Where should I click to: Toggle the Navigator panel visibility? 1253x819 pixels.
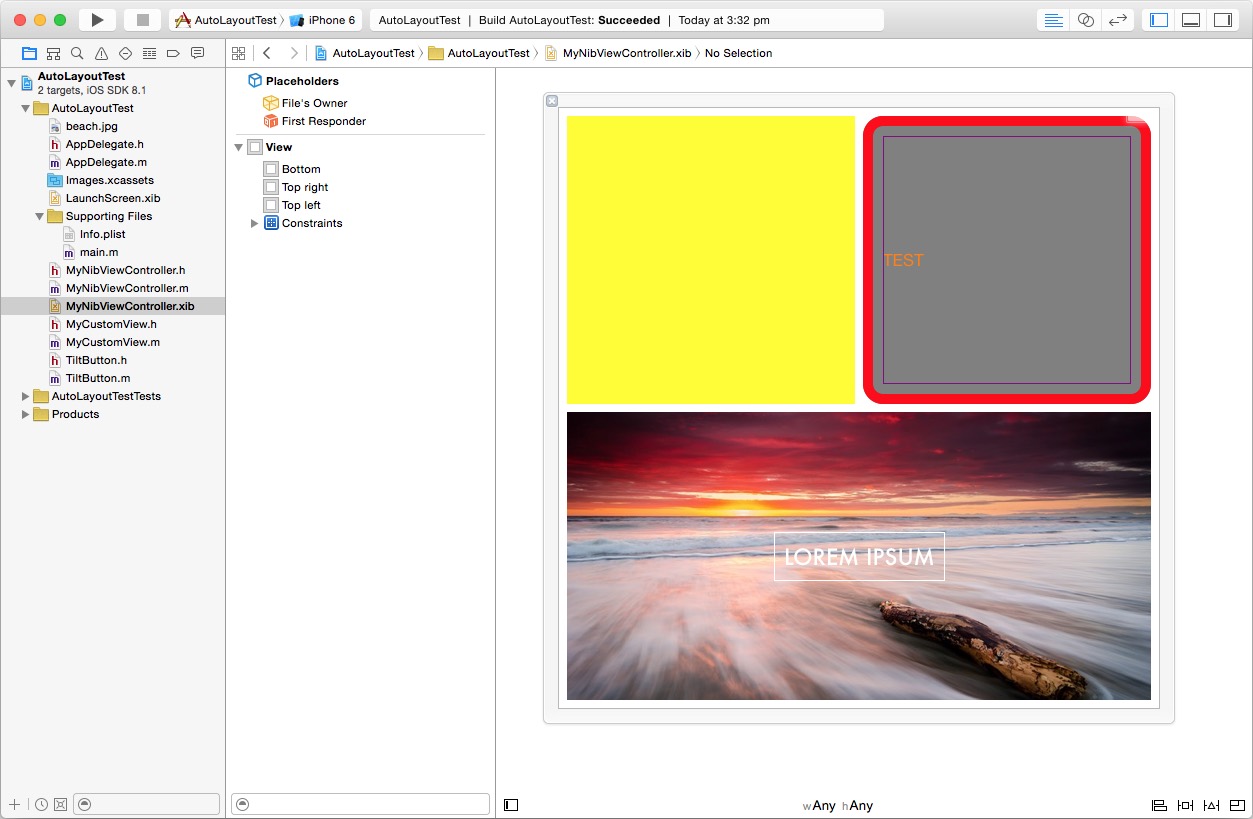pyautogui.click(x=1159, y=20)
